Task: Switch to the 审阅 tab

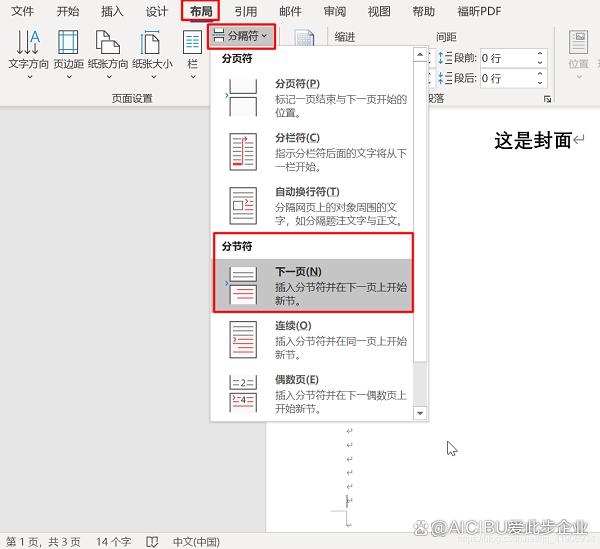Action: pyautogui.click(x=334, y=11)
